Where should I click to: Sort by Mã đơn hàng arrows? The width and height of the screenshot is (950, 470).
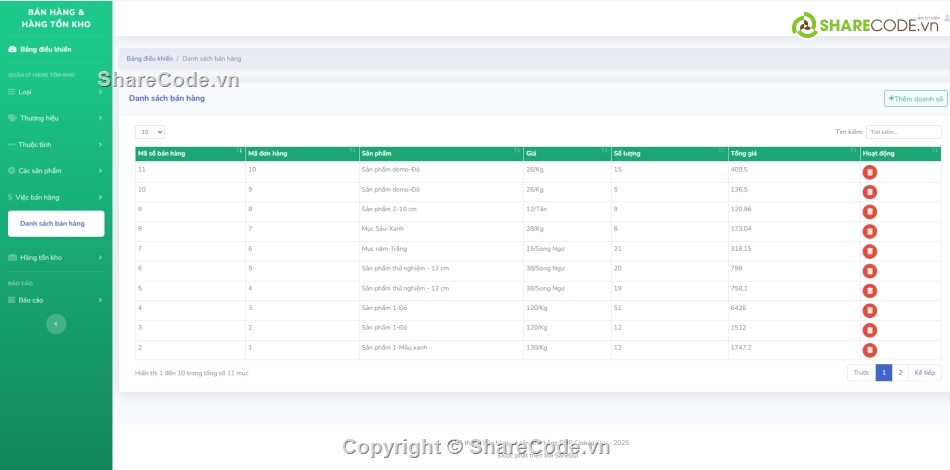[x=354, y=151]
